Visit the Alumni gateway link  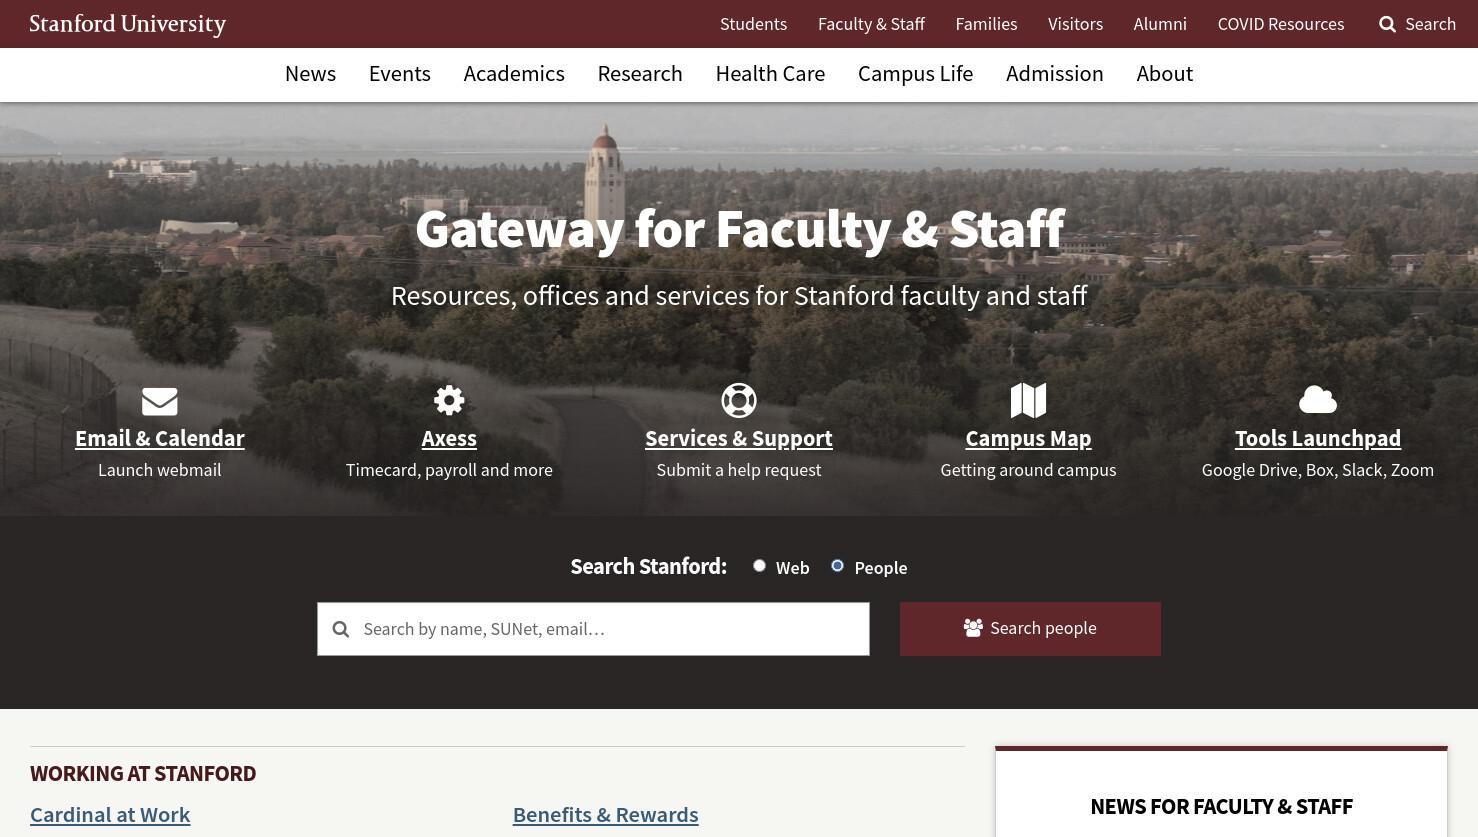pyautogui.click(x=1160, y=24)
